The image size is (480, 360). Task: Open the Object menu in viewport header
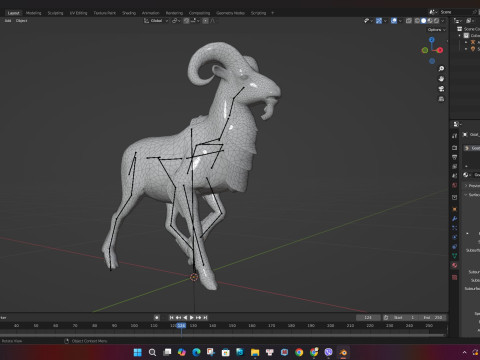(21, 21)
